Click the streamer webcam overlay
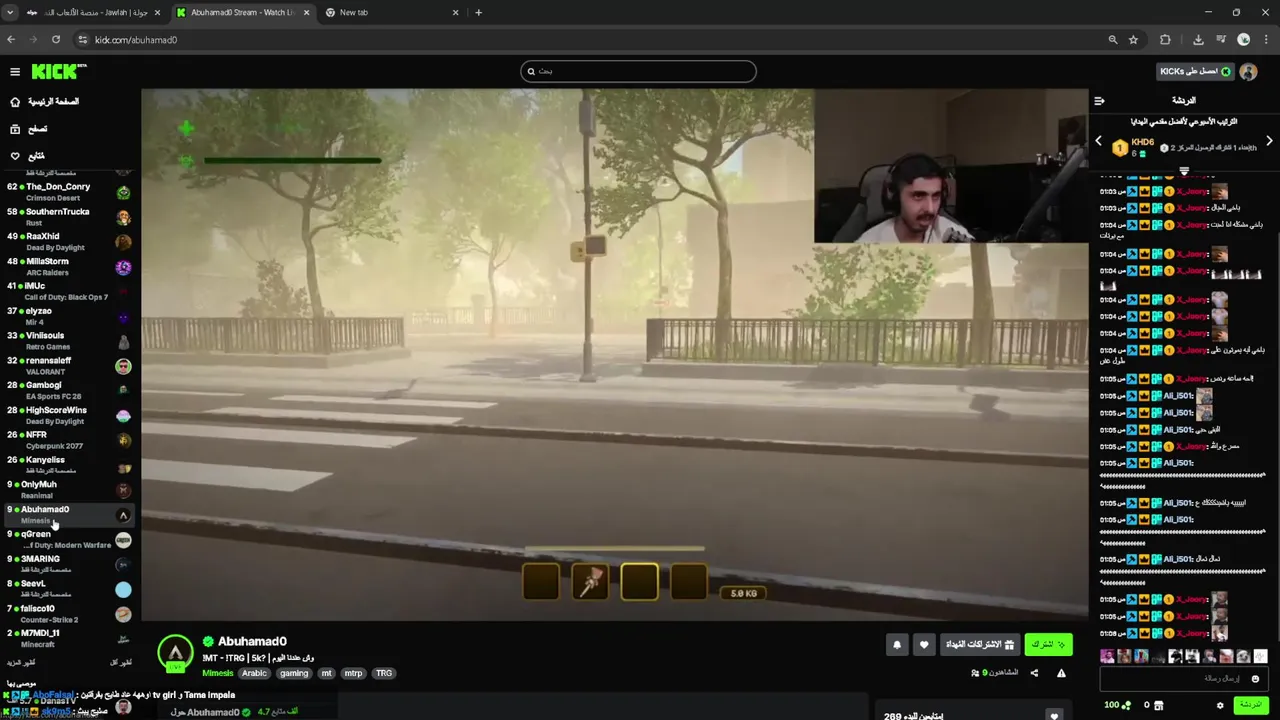 tap(951, 166)
